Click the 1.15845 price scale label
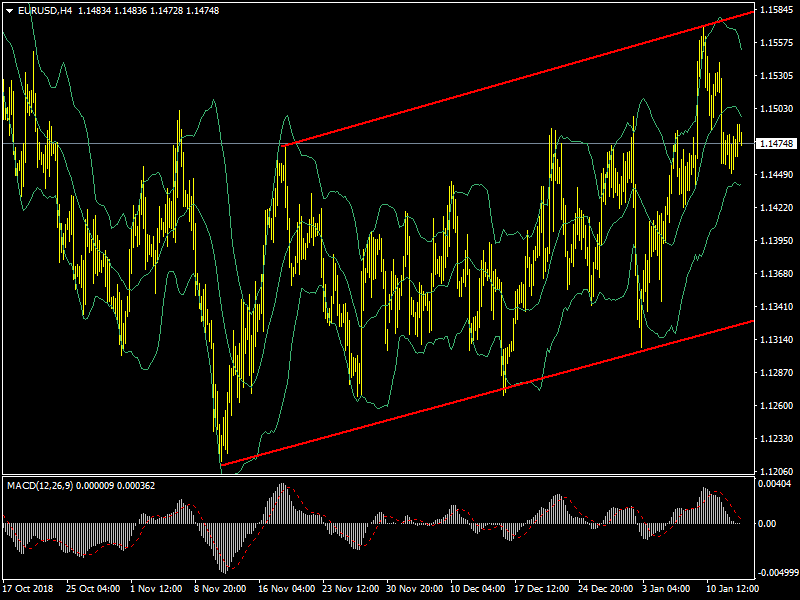 pyautogui.click(x=776, y=10)
